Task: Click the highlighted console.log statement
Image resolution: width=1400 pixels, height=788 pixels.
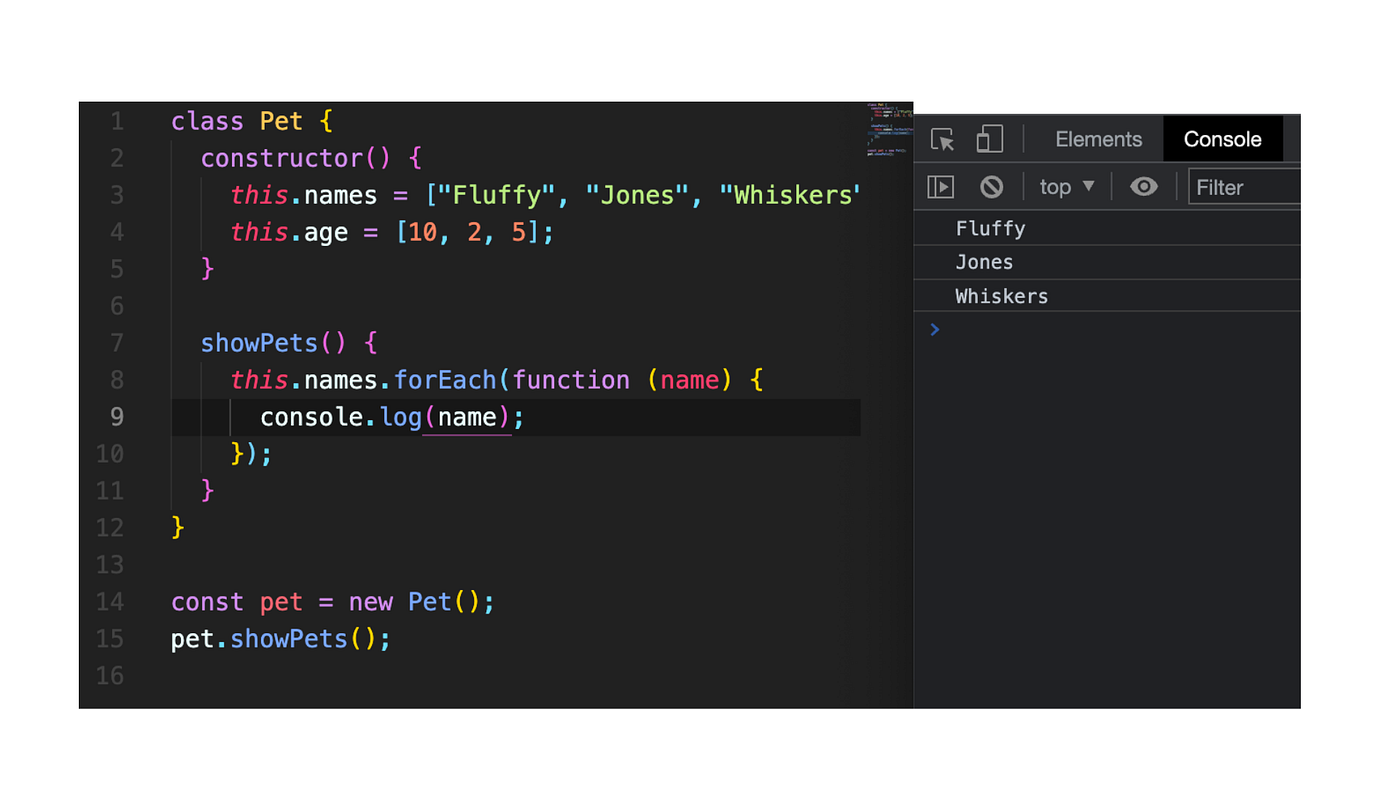Action: pyautogui.click(x=390, y=417)
